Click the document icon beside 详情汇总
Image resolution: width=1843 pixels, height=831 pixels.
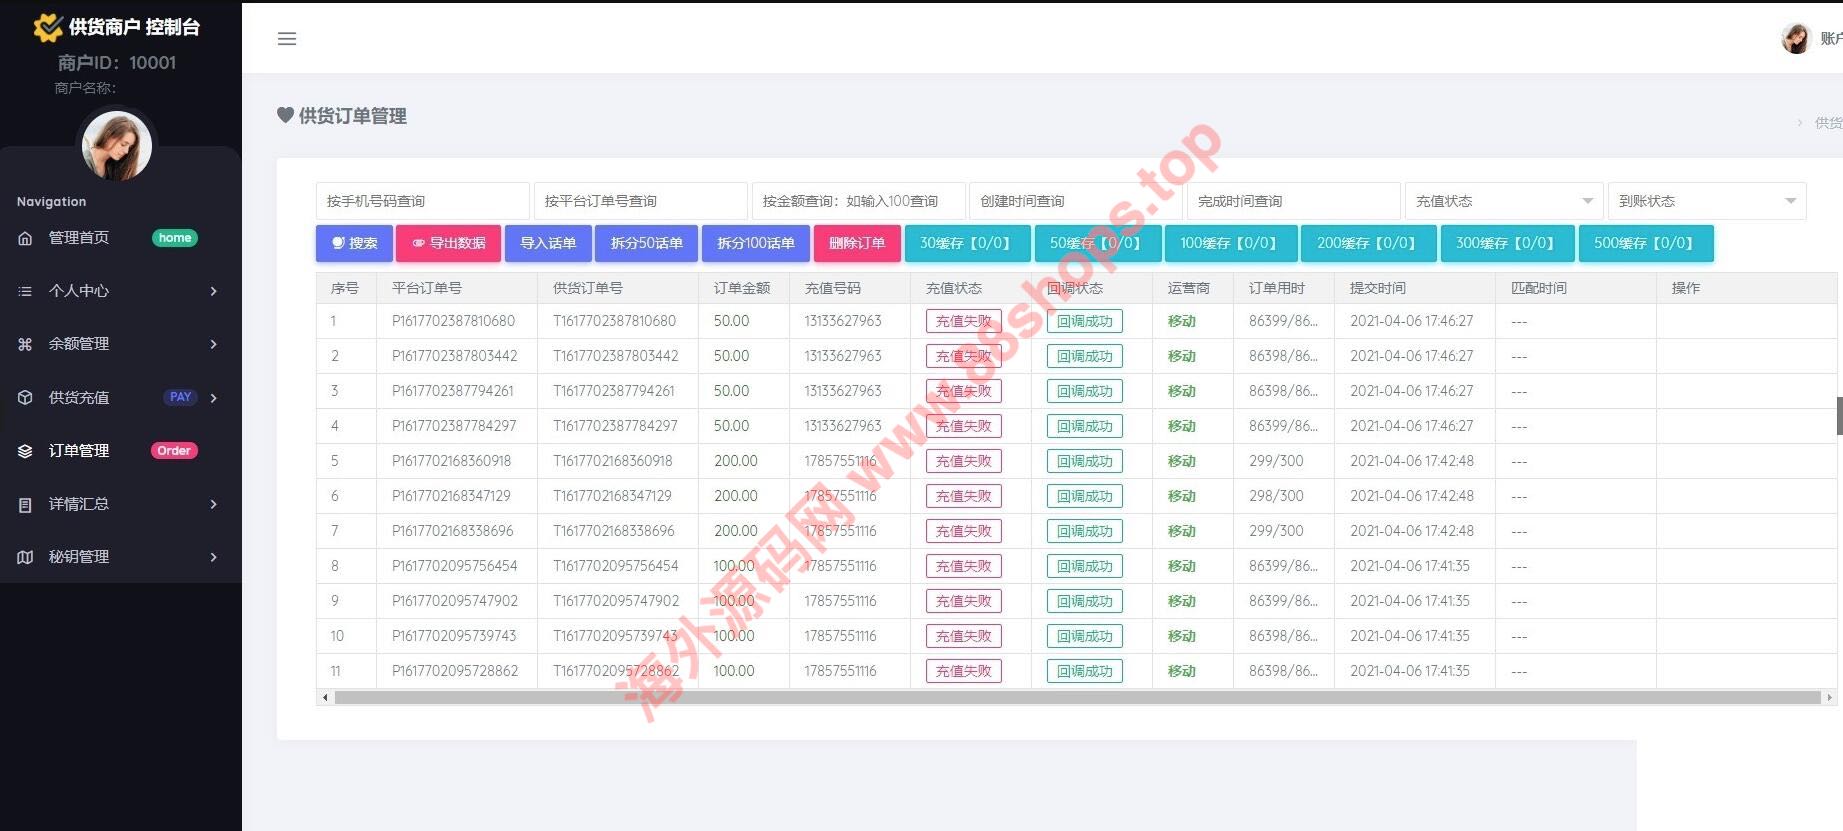click(x=25, y=505)
